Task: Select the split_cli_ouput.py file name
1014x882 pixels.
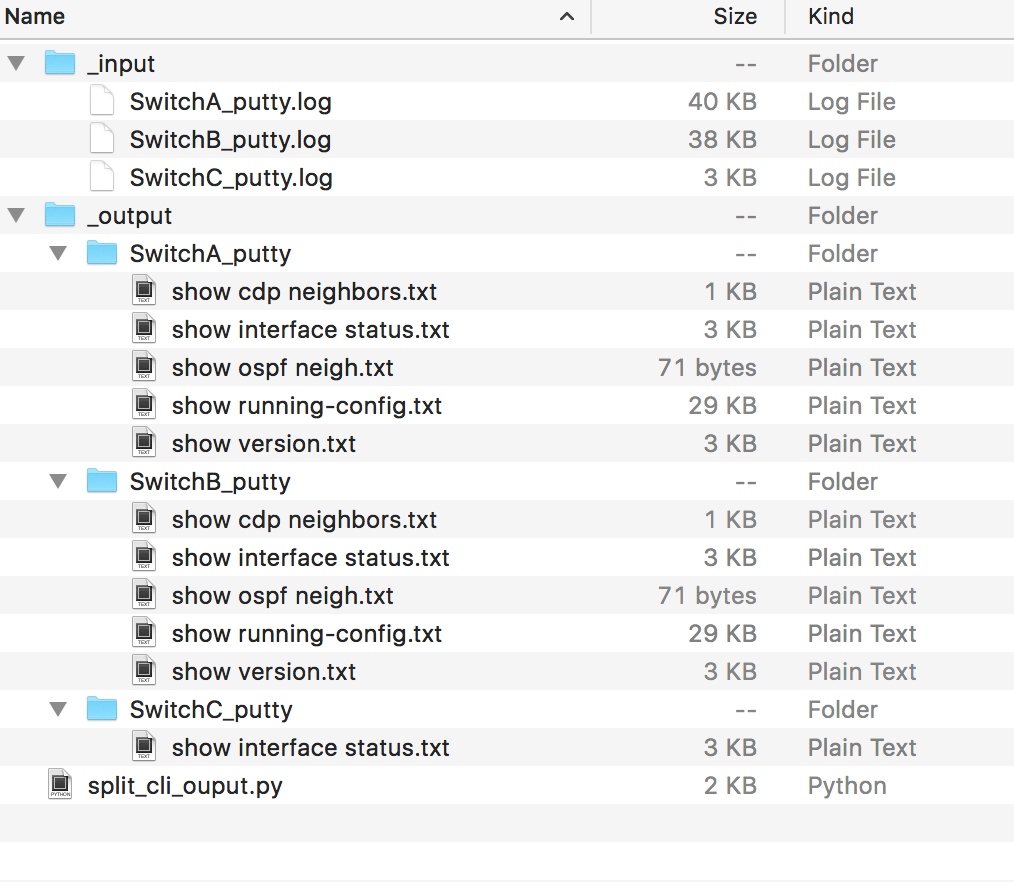Action: [185, 786]
